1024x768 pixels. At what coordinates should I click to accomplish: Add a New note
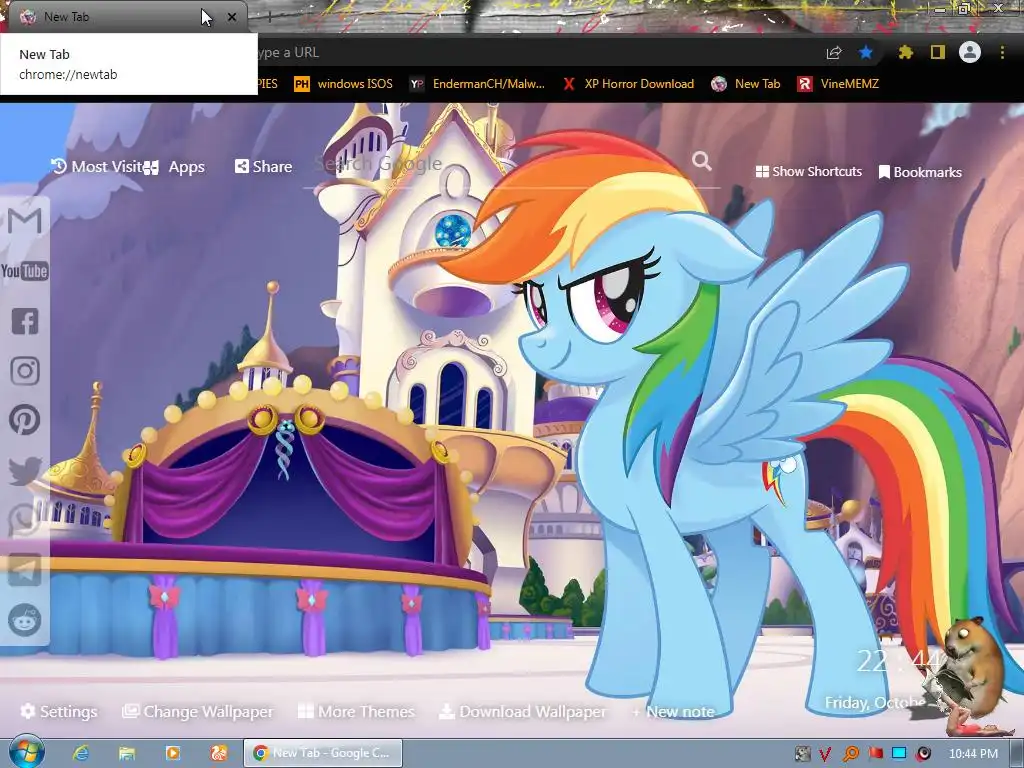click(x=673, y=711)
